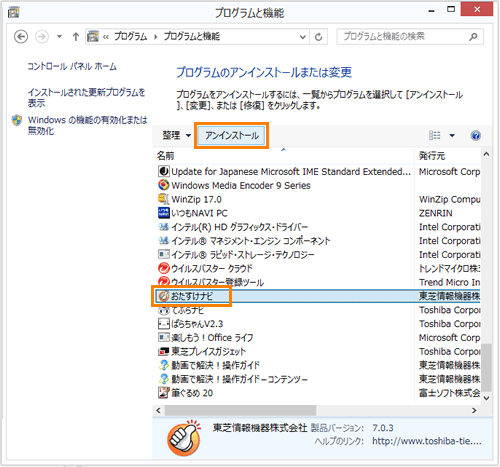
Task: Click 富士ソフト株式会 publisher cell
Action: (449, 393)
